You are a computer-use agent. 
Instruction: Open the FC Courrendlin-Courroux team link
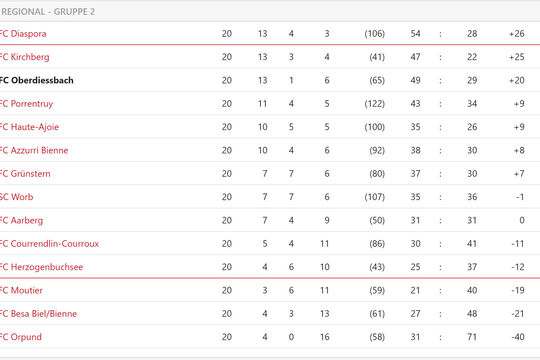(x=49, y=244)
